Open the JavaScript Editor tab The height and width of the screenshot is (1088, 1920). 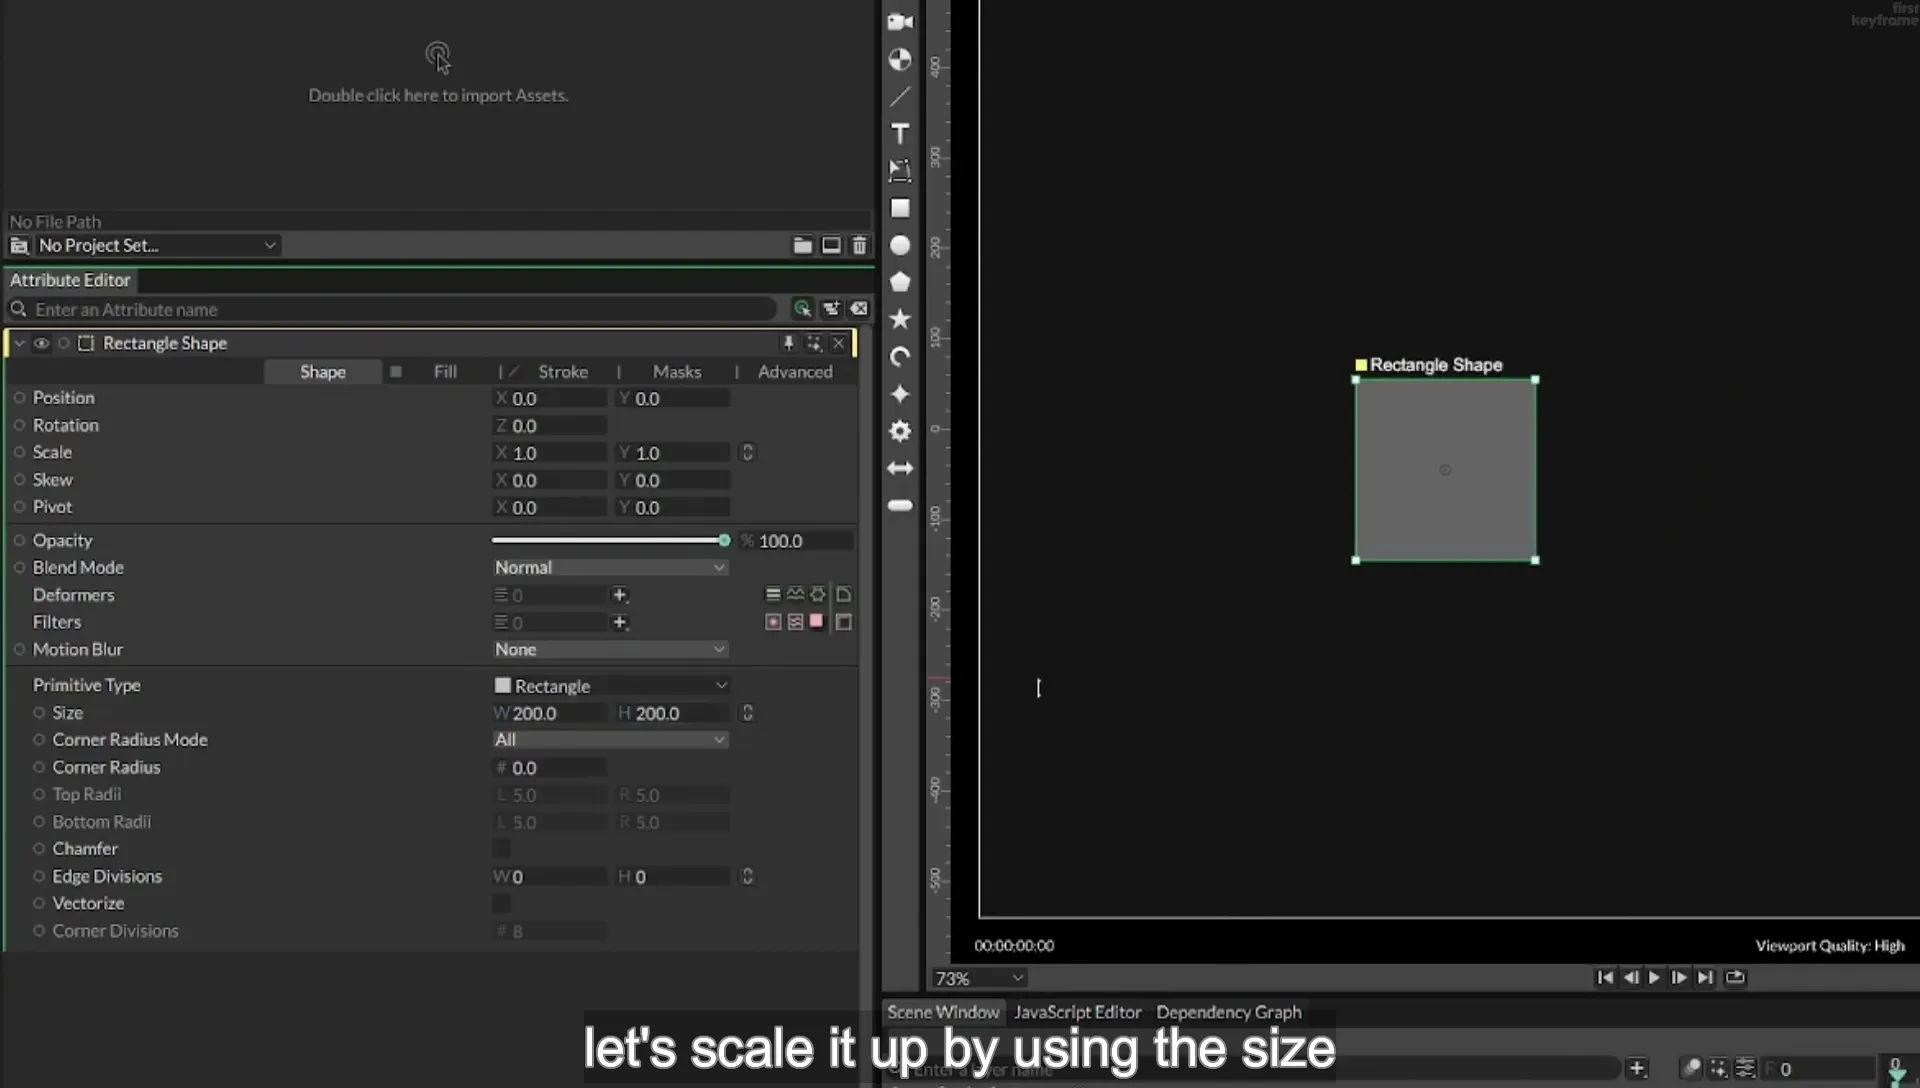pos(1078,1012)
